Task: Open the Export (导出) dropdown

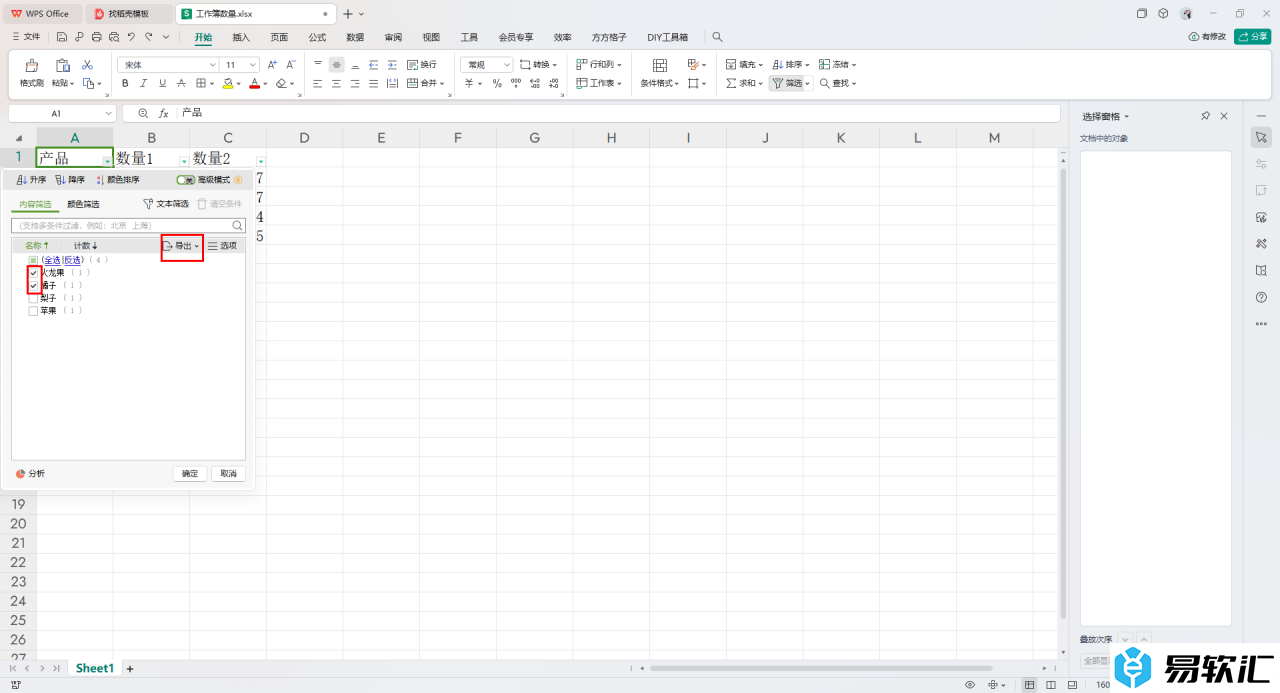Action: (x=182, y=245)
